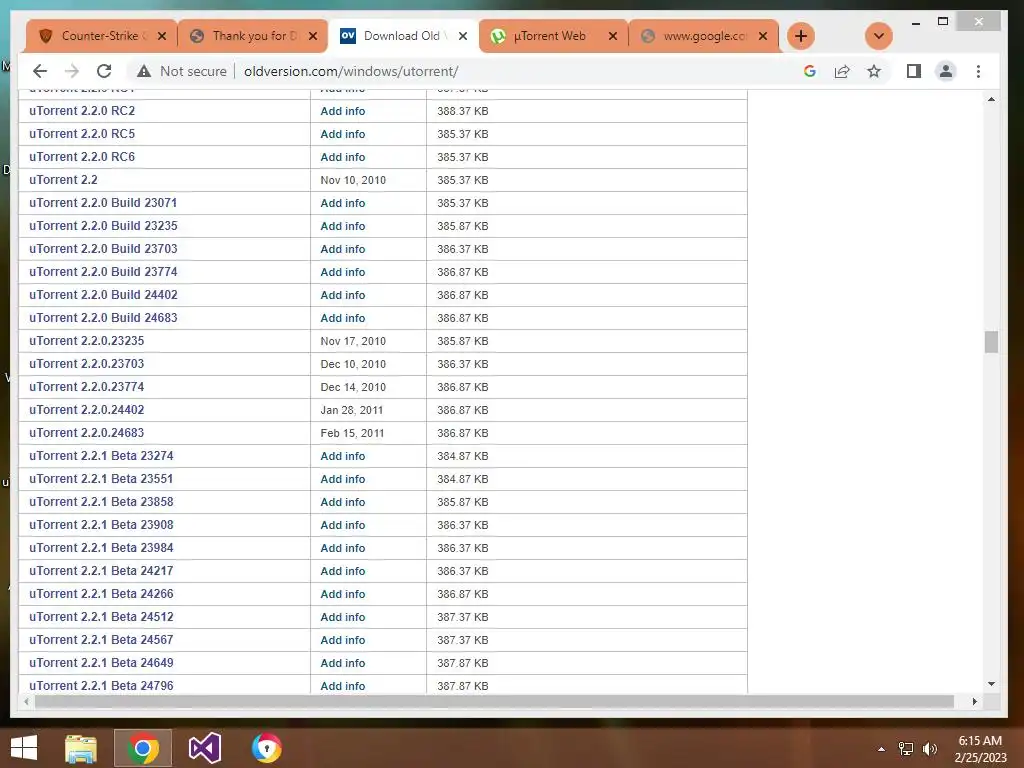Open the uTorrent 2.2.0 RC6 link
Screen dimensions: 1024x768
82,157
